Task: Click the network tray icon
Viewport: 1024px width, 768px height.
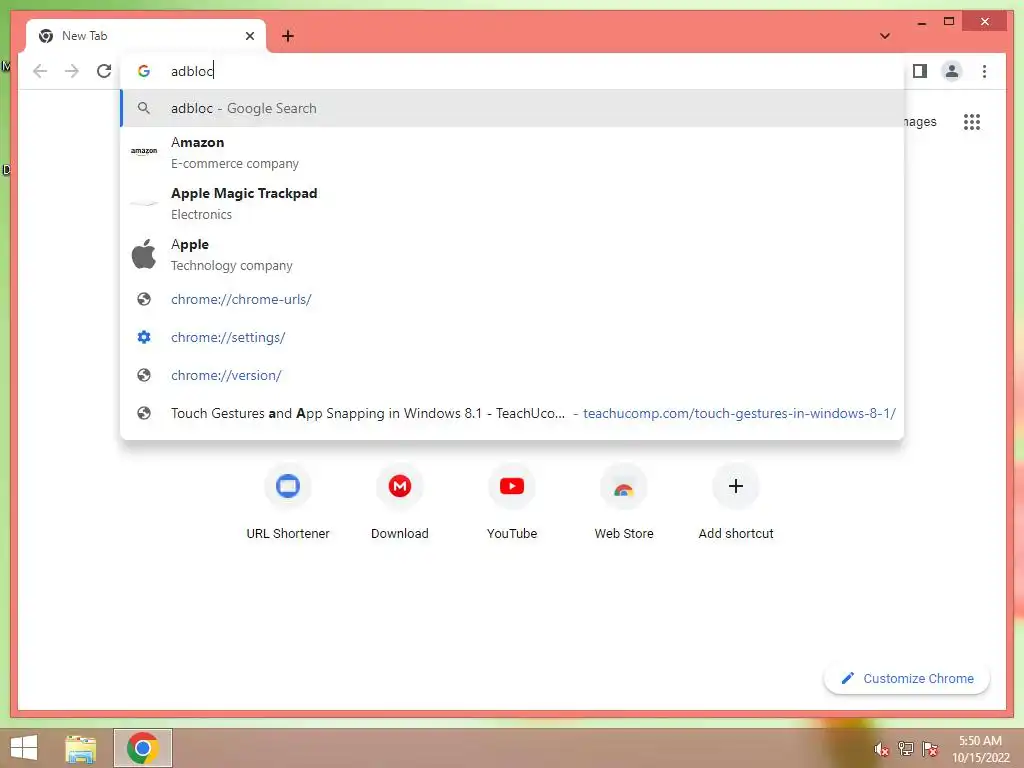Action: (906, 749)
